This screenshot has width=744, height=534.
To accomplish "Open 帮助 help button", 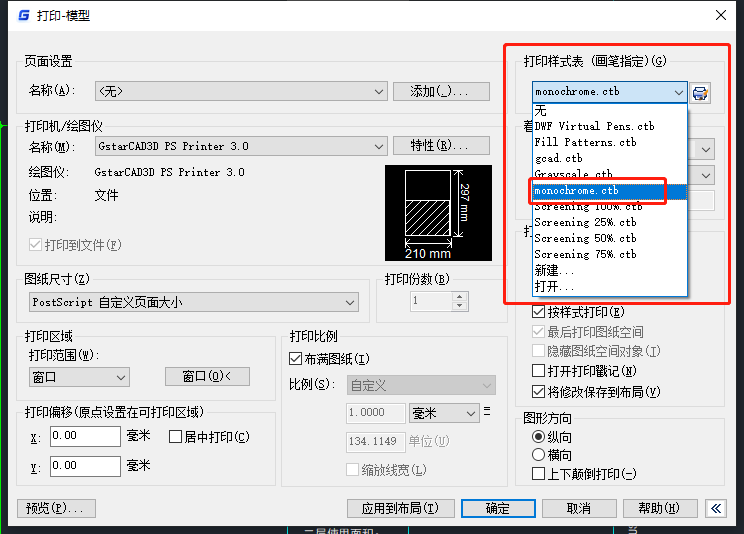I will pos(660,508).
